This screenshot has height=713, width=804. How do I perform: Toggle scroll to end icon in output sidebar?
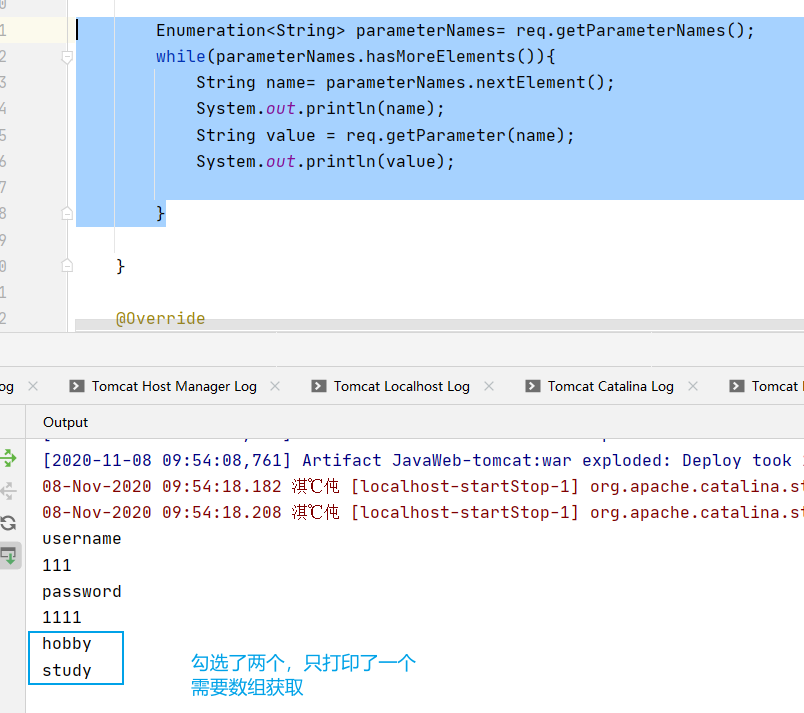9,556
